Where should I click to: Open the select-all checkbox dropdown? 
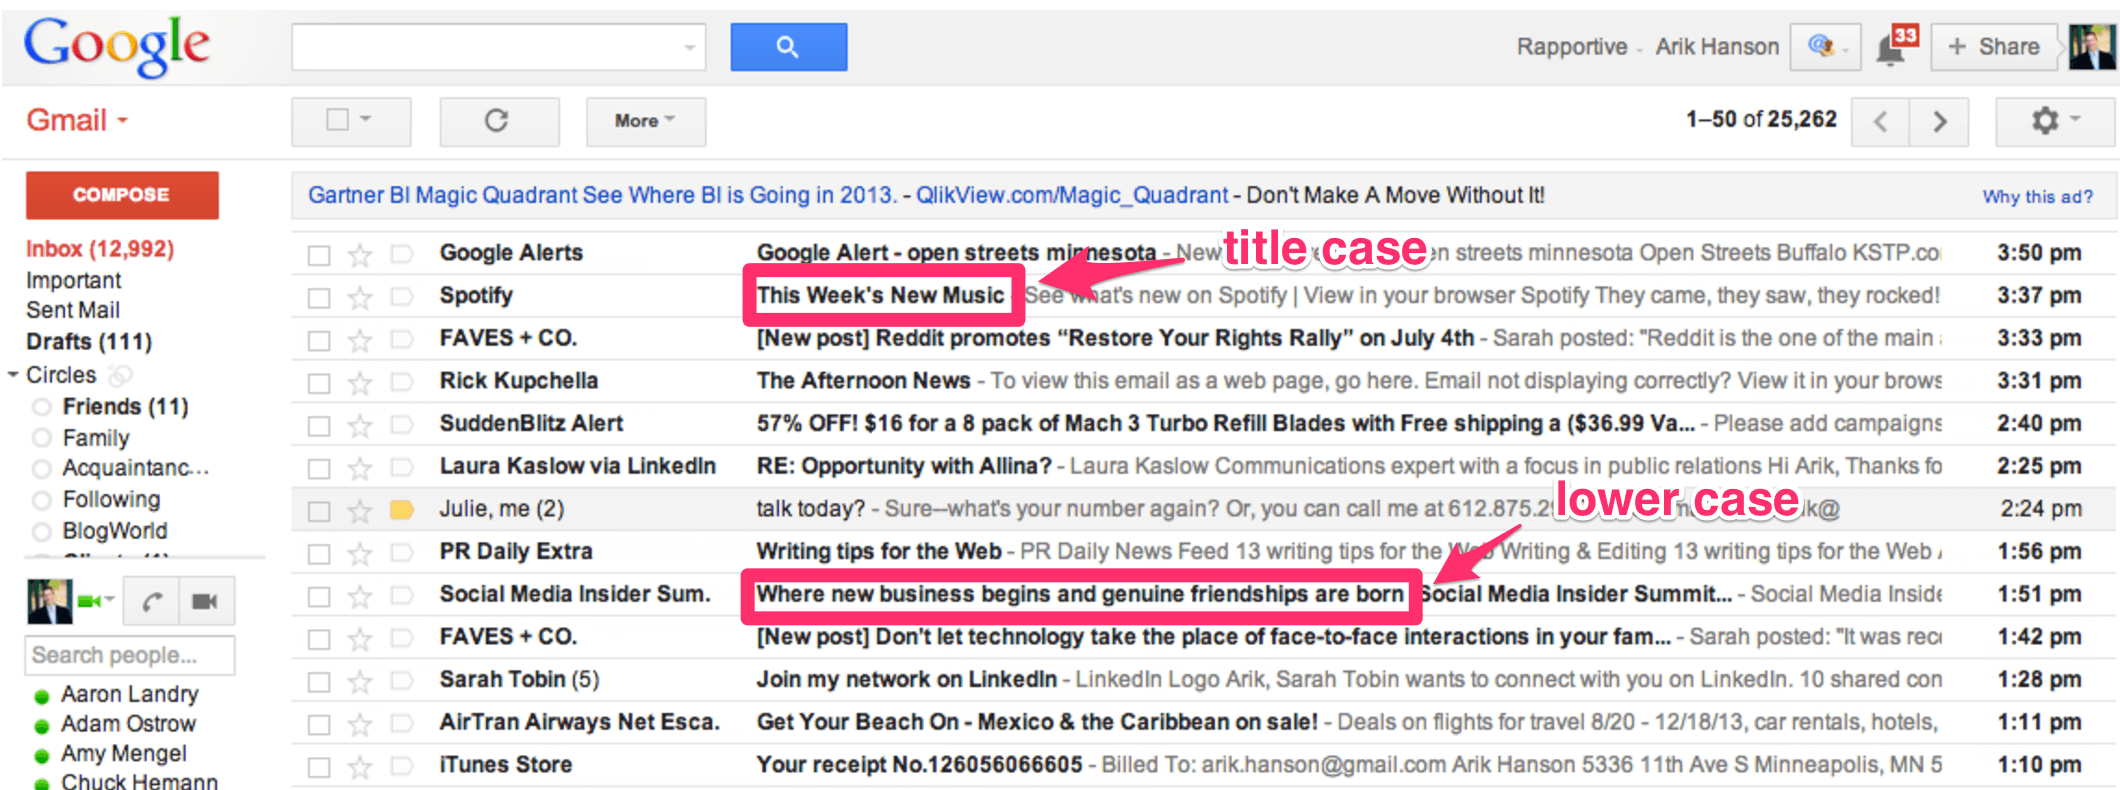coord(351,121)
